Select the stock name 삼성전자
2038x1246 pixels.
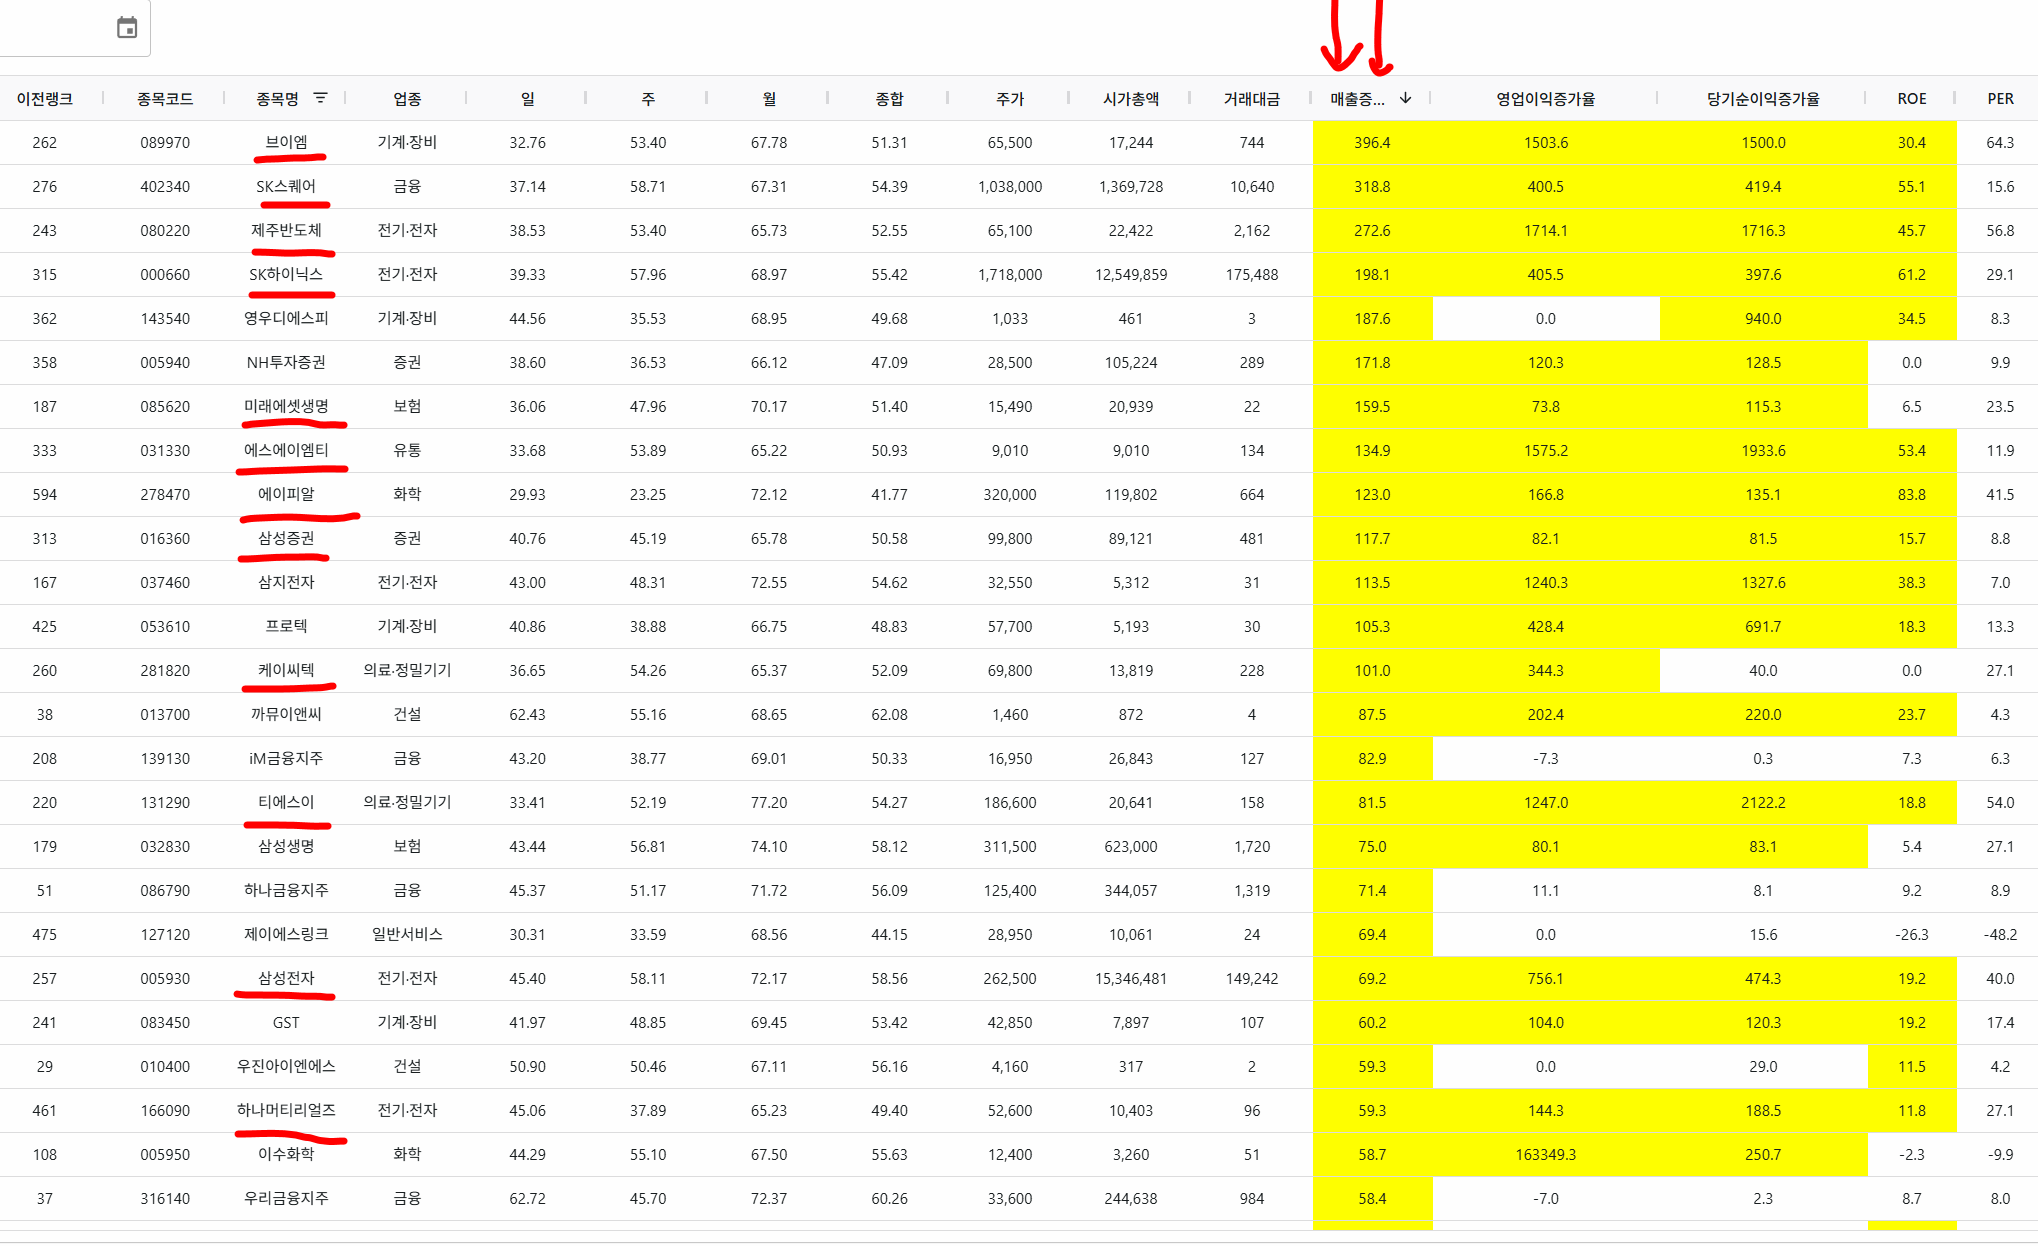tap(286, 979)
